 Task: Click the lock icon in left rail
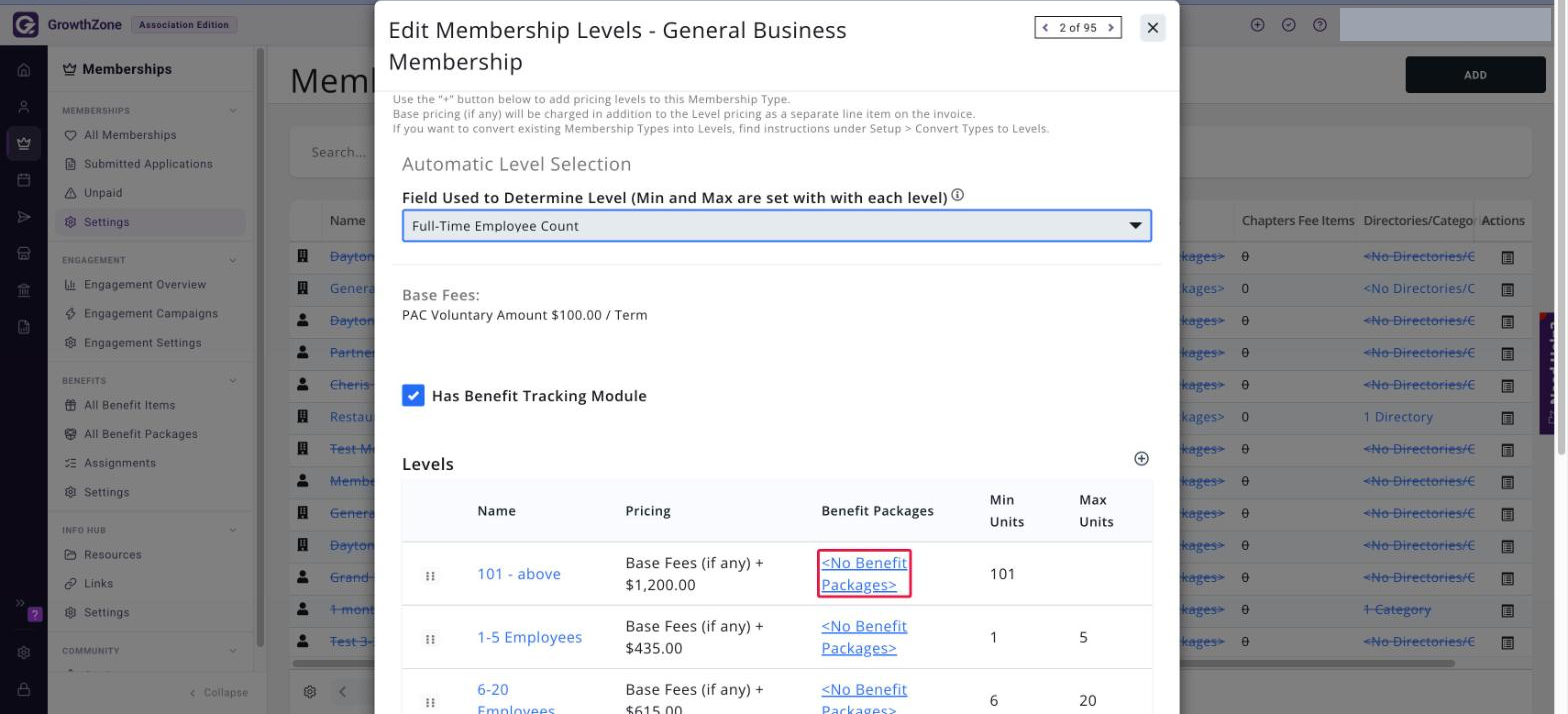point(24,690)
